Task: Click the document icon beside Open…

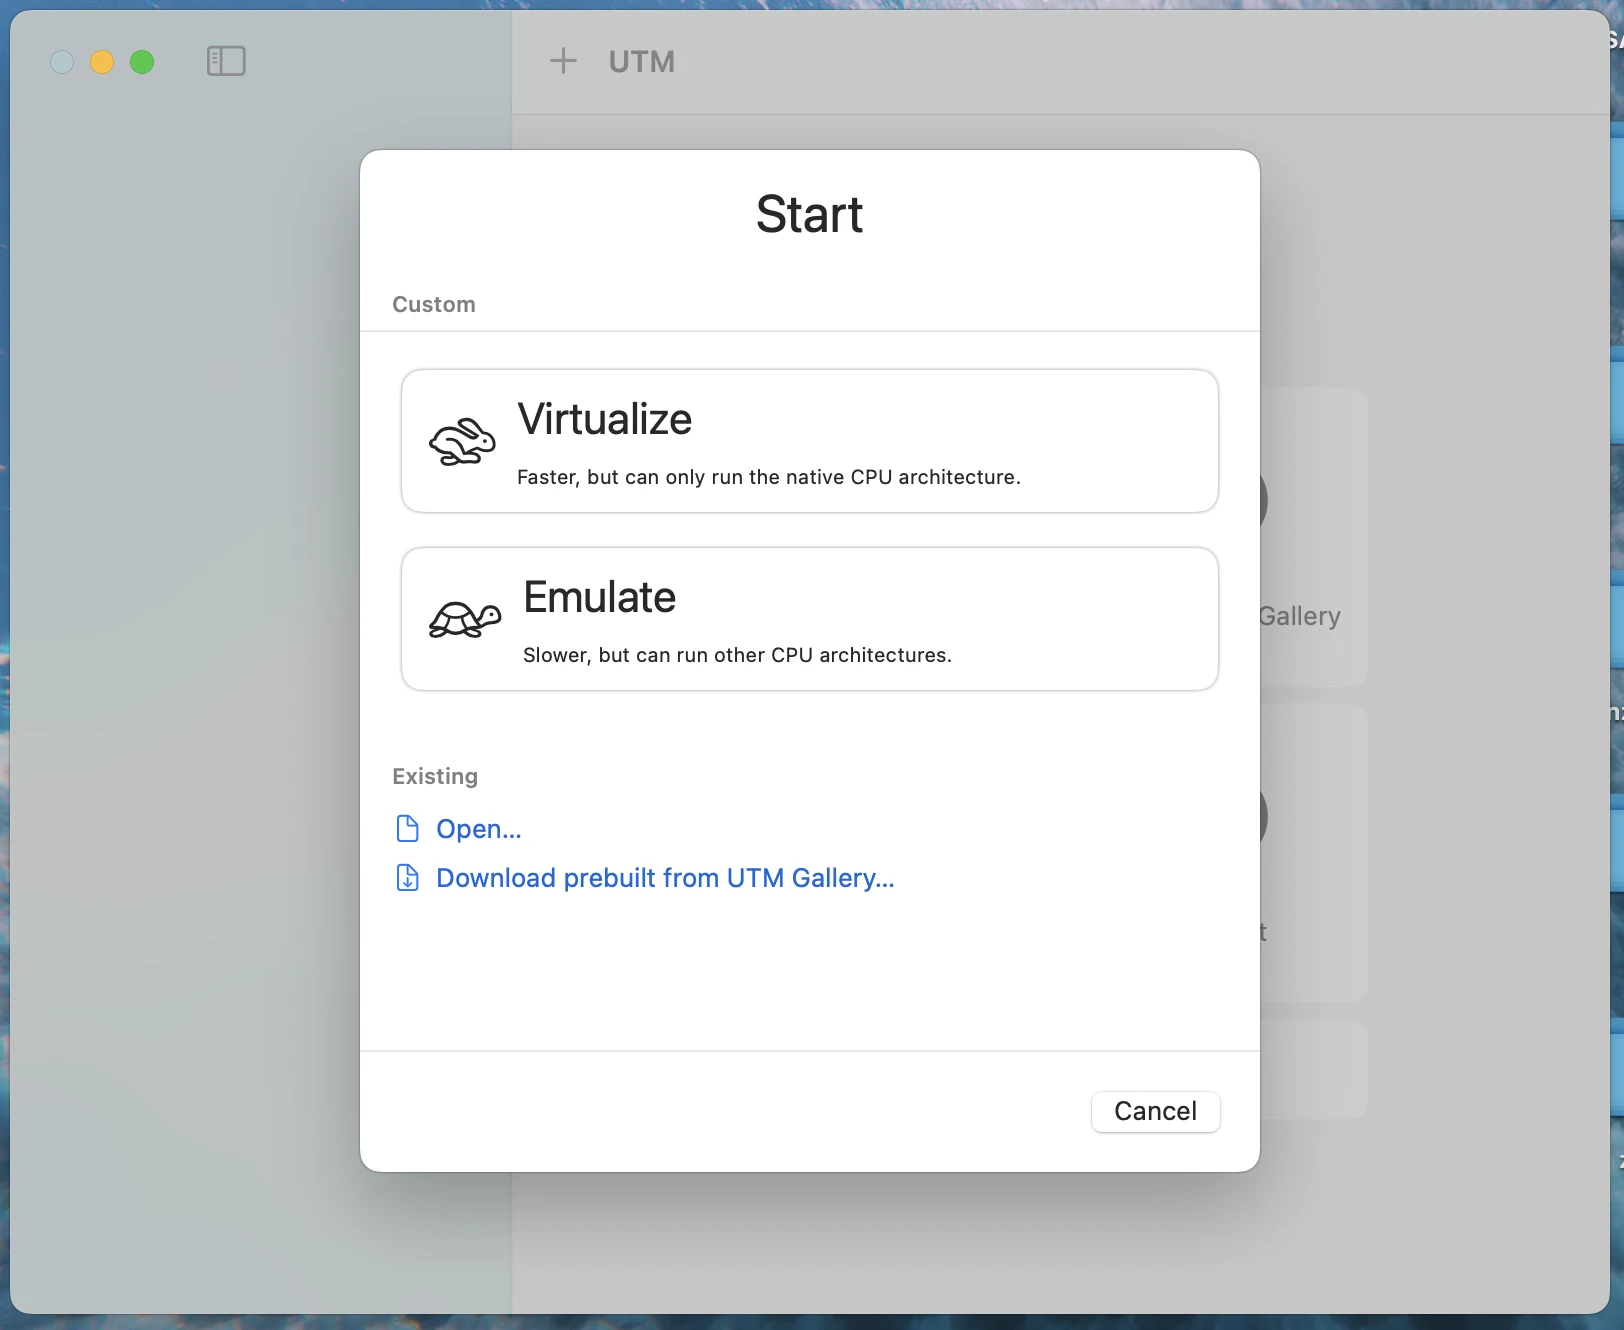Action: point(407,829)
